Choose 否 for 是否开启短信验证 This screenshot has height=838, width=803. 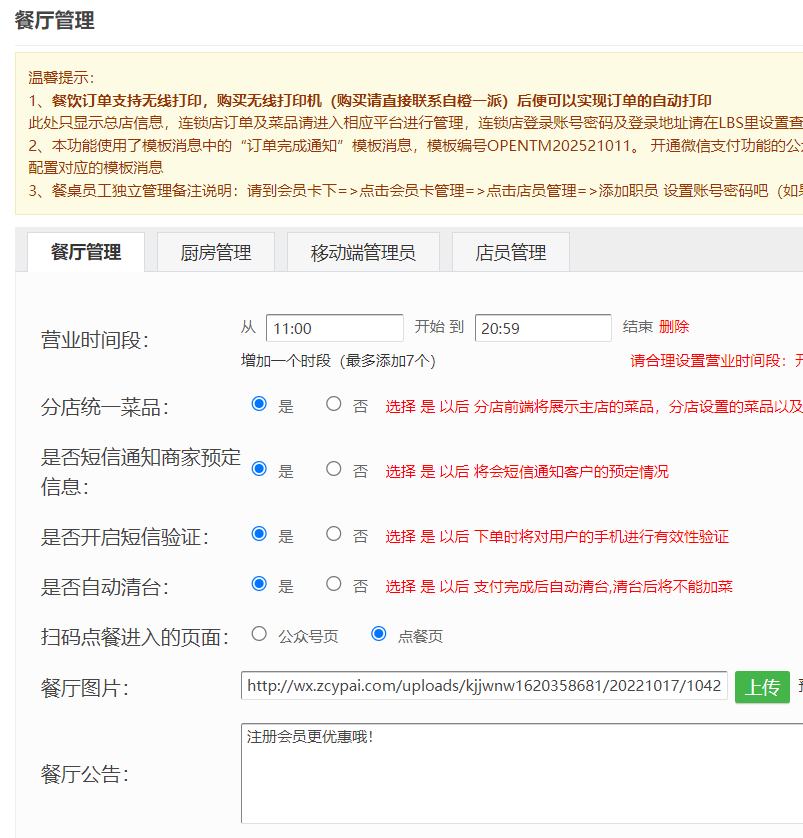click(334, 534)
